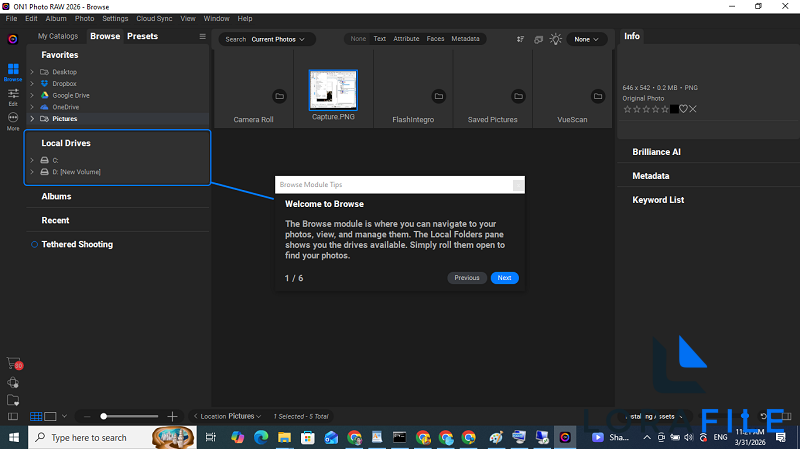Expand the OneDrive favorite folder
800x449 pixels.
[32, 107]
